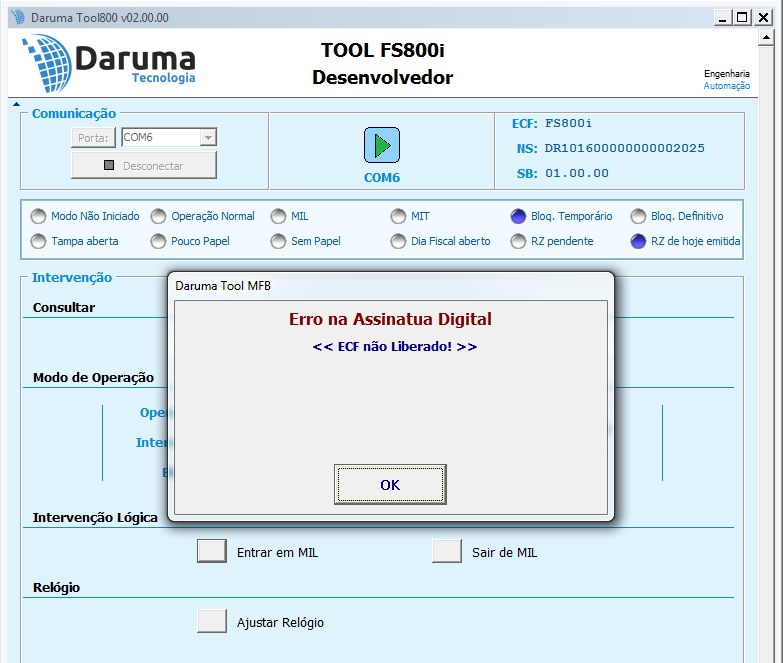Click the Desenvolvedor subtitle text

coord(383,77)
